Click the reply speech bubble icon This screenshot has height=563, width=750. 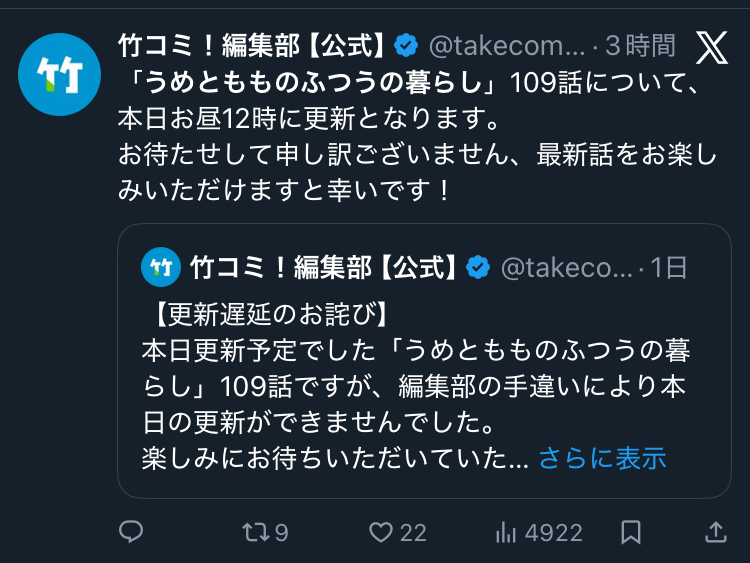[131, 532]
